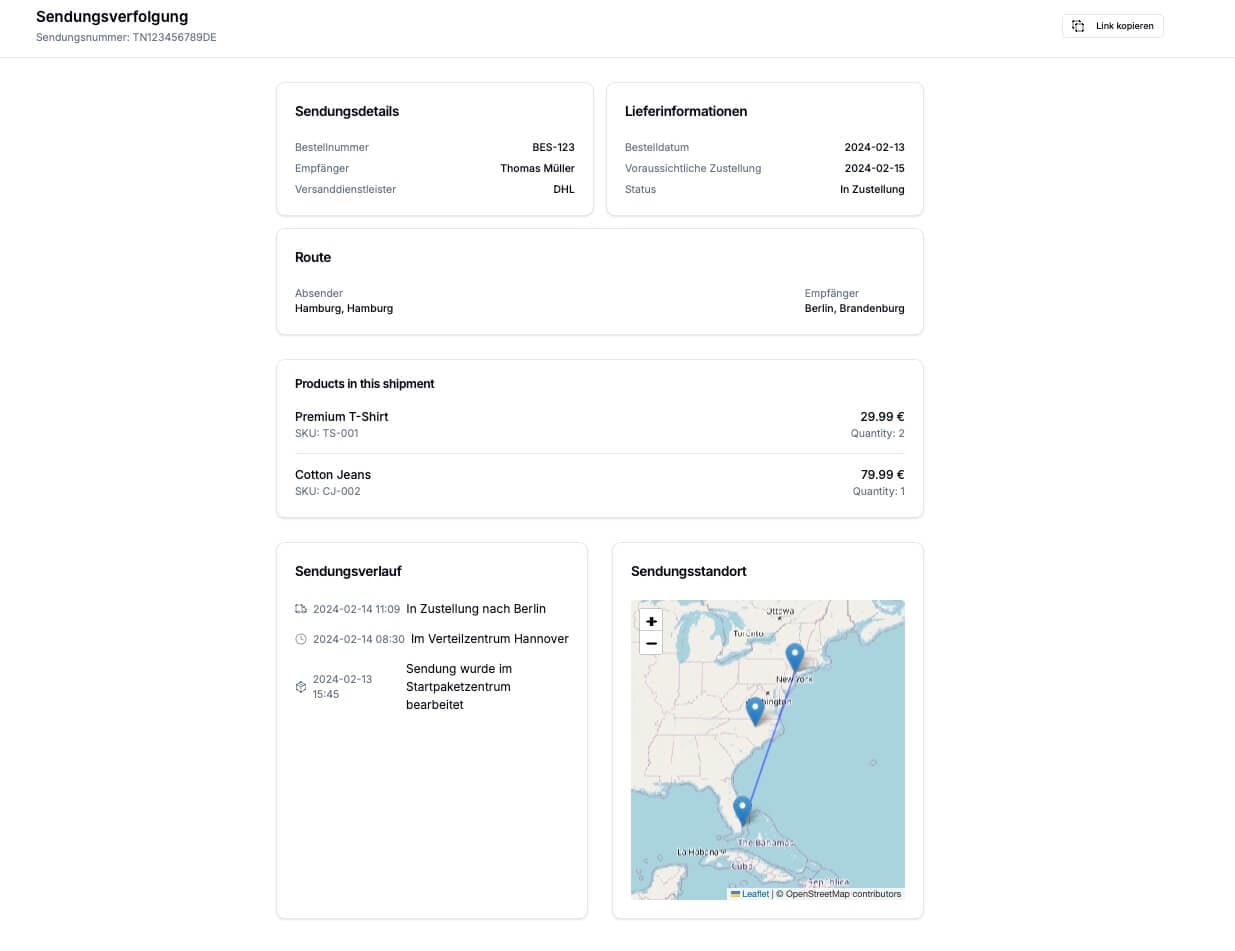Click the clock icon for Verteilzentrum Hannover entry
1235x951 pixels.
(300, 639)
